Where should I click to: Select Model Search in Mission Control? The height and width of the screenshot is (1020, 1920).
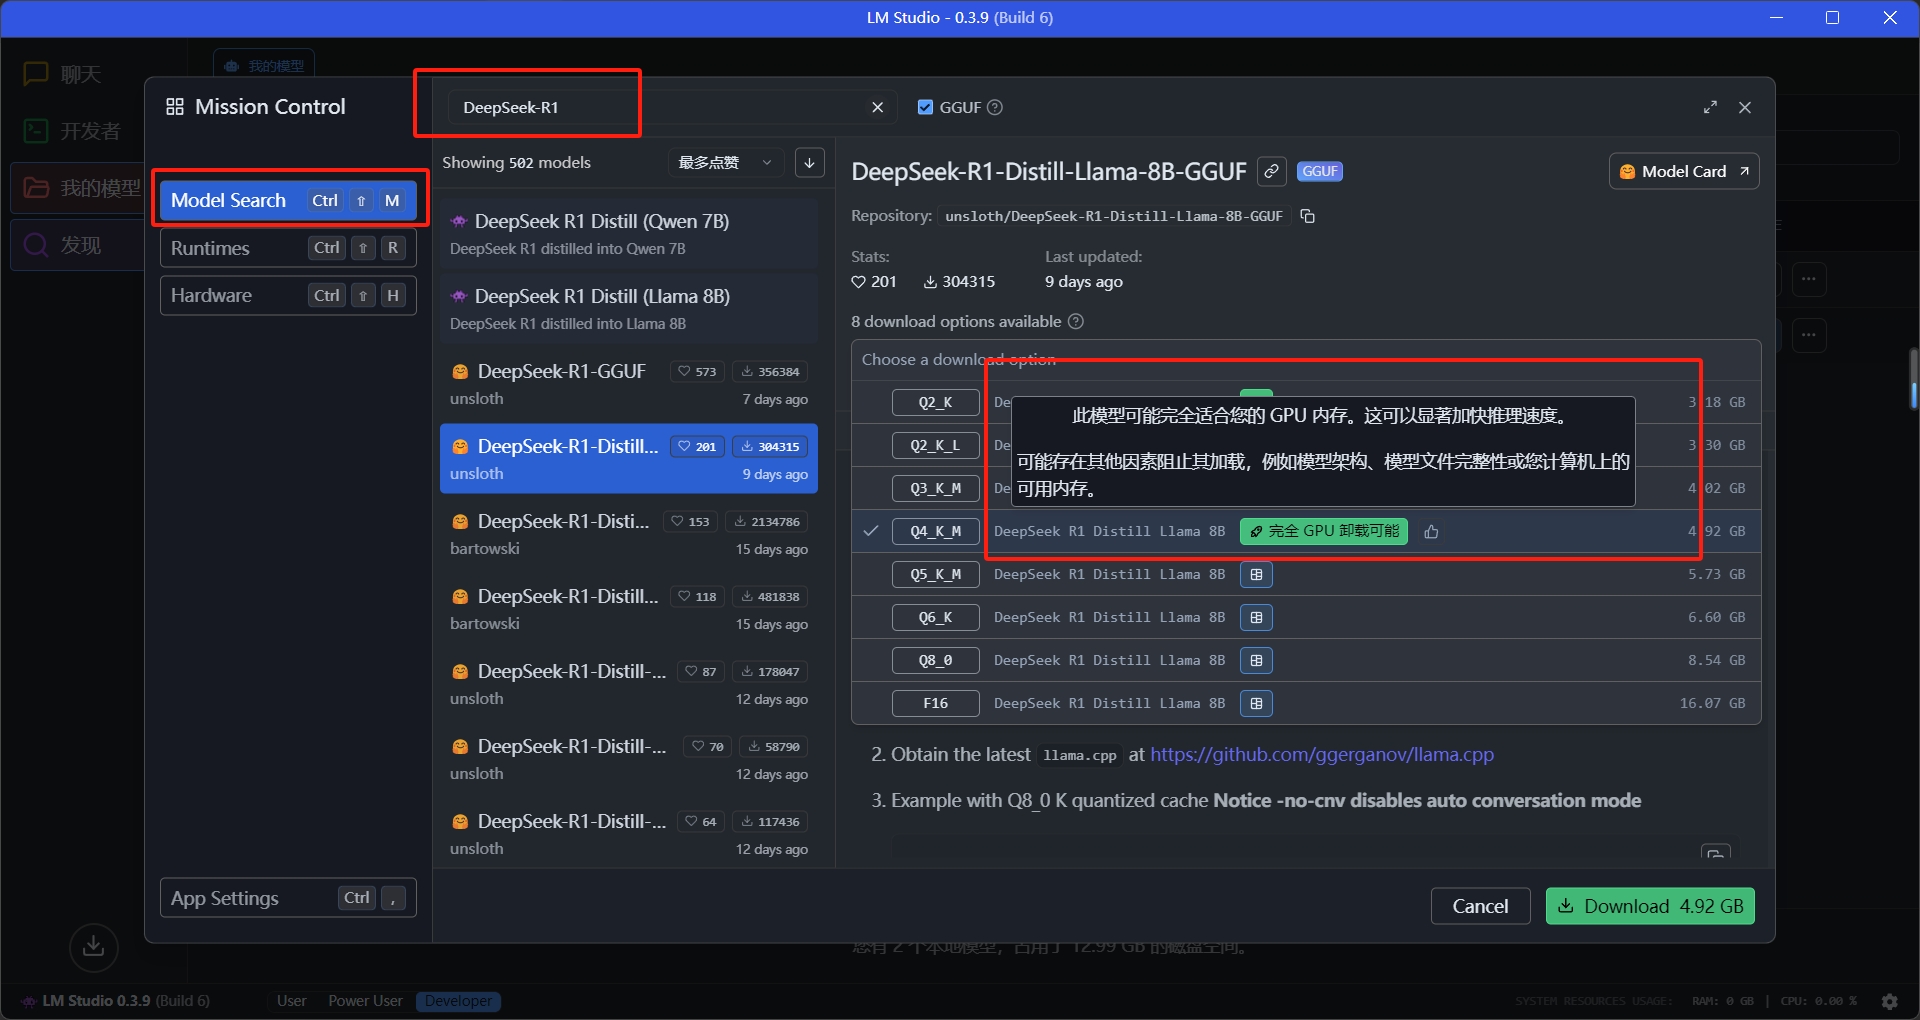coord(288,200)
